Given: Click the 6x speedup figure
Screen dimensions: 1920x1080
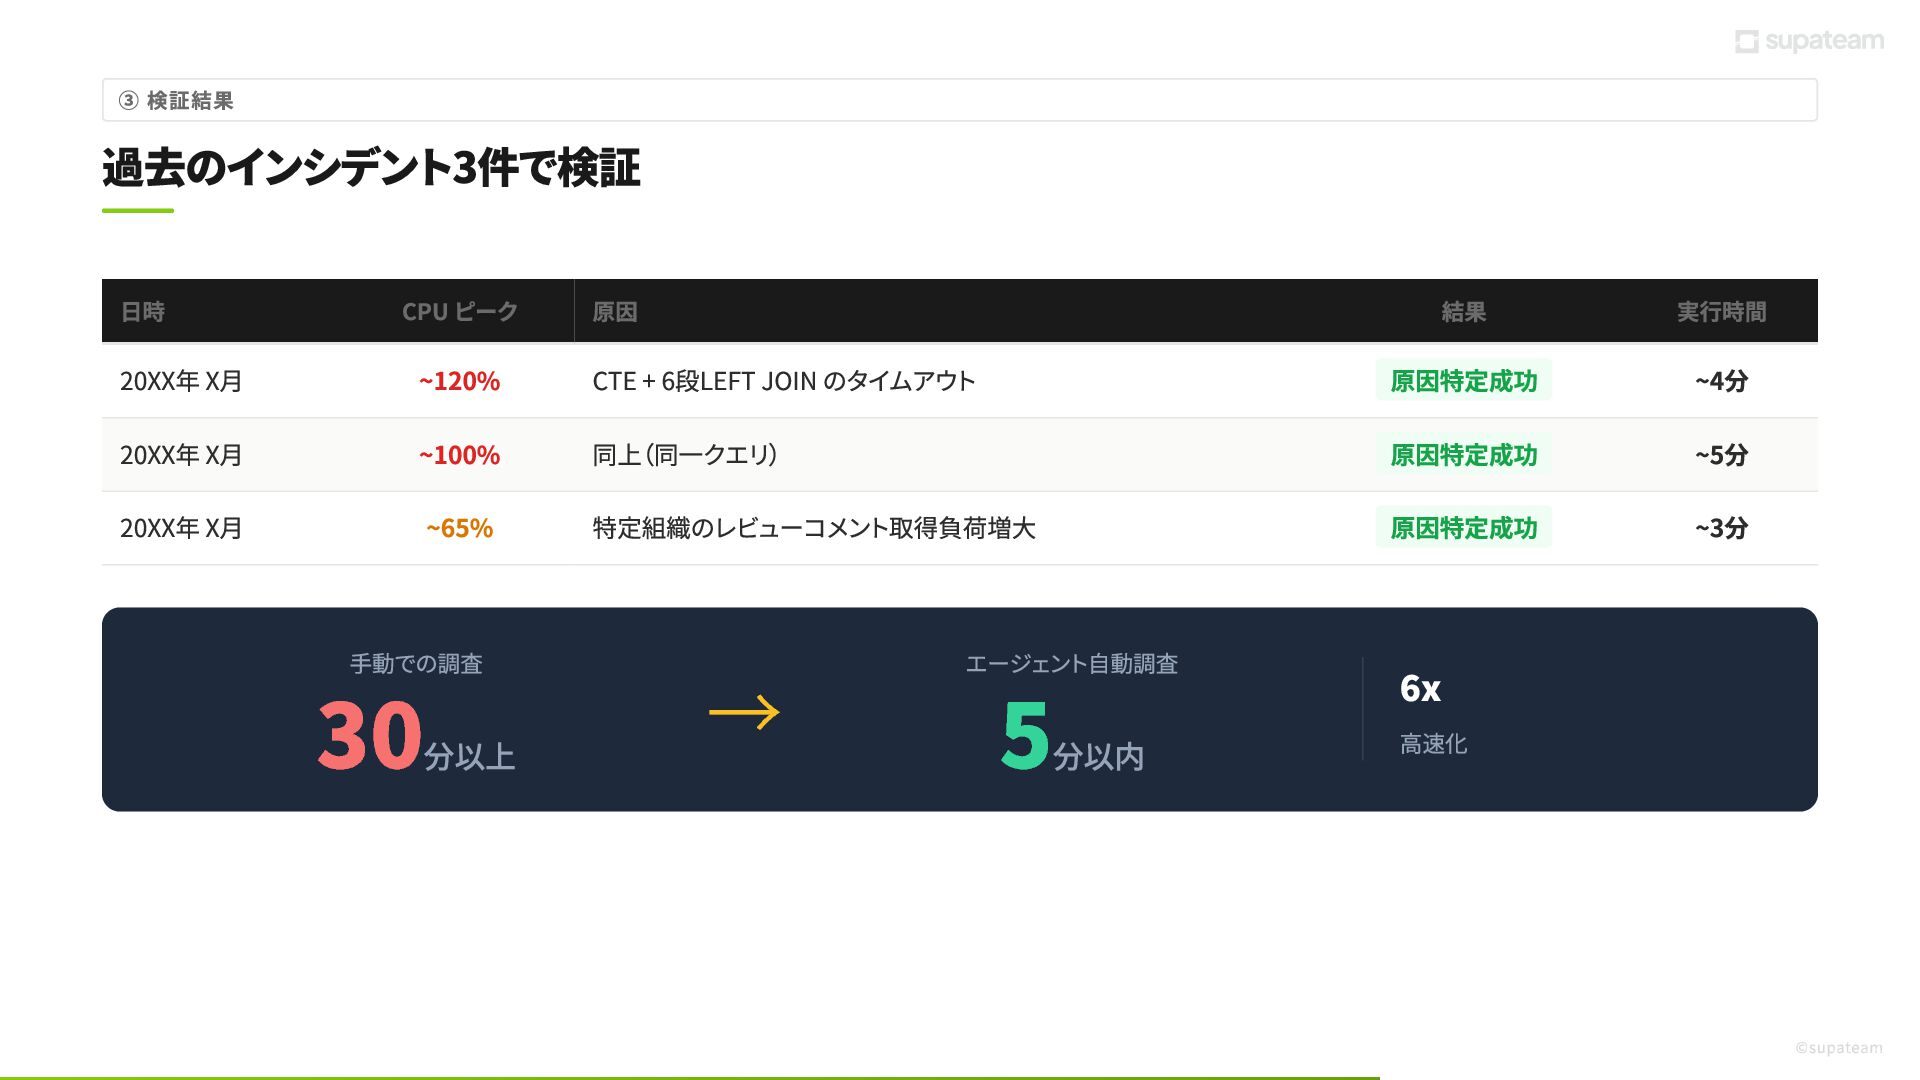Looking at the screenshot, I should pos(1419,688).
